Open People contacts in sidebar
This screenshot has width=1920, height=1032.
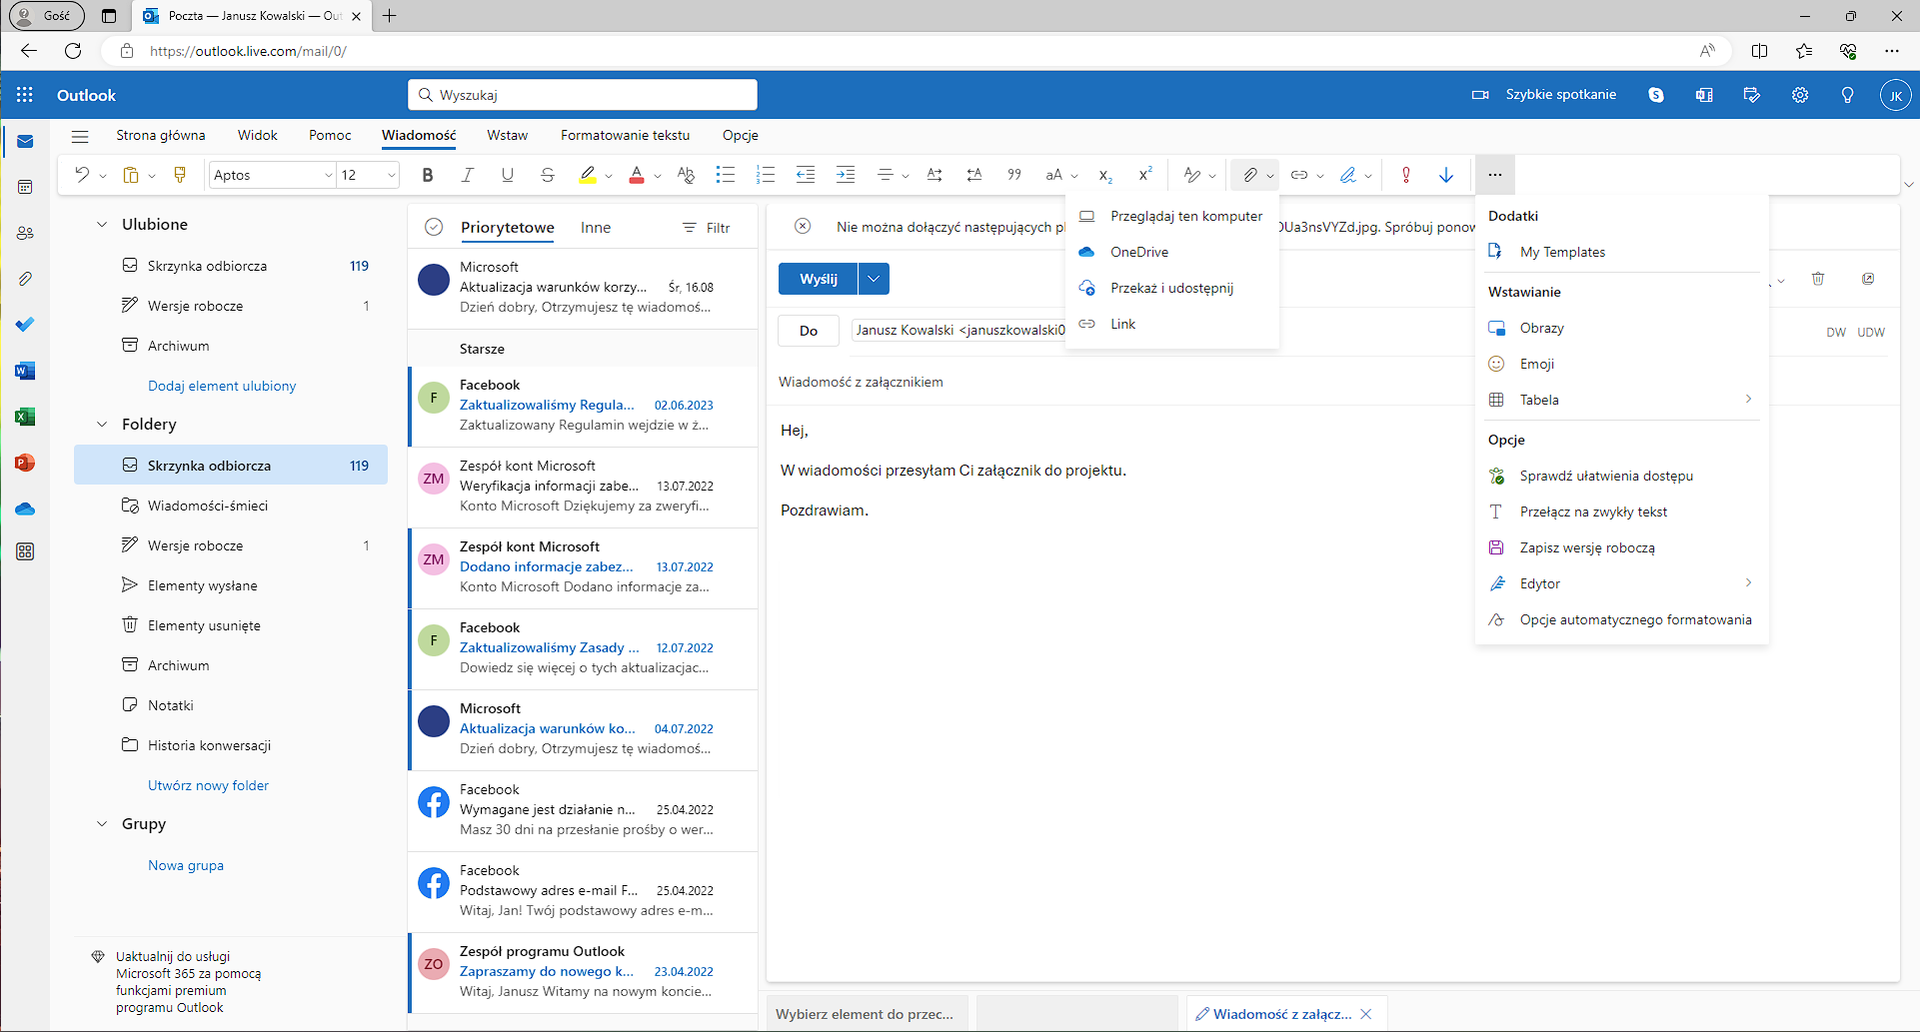point(25,233)
